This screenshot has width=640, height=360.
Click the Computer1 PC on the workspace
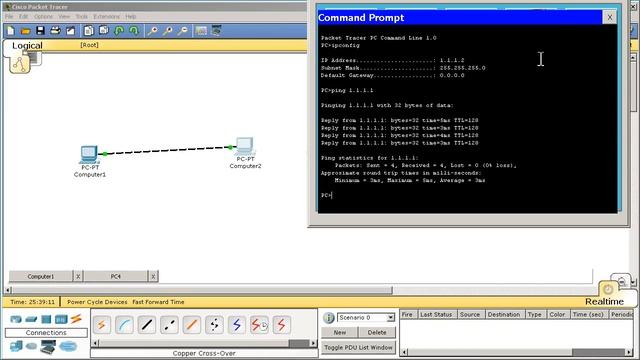pyautogui.click(x=89, y=154)
